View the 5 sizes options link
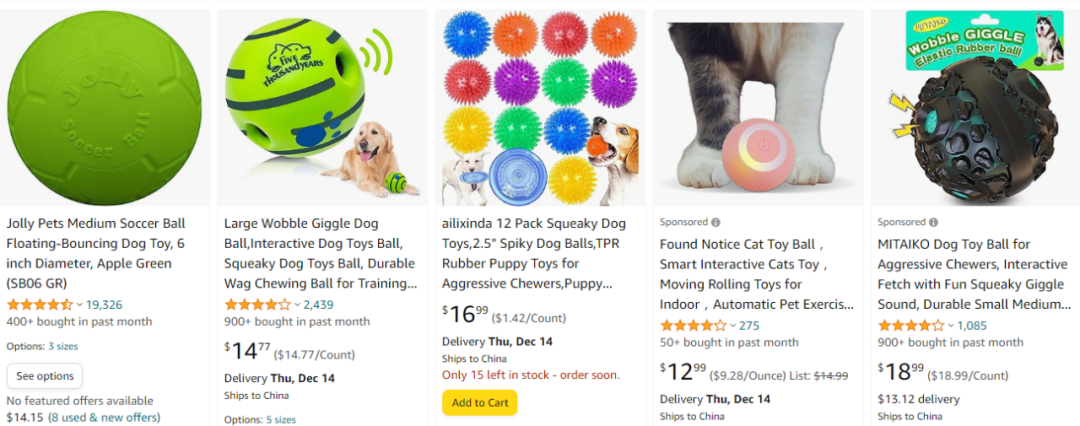 [x=281, y=419]
